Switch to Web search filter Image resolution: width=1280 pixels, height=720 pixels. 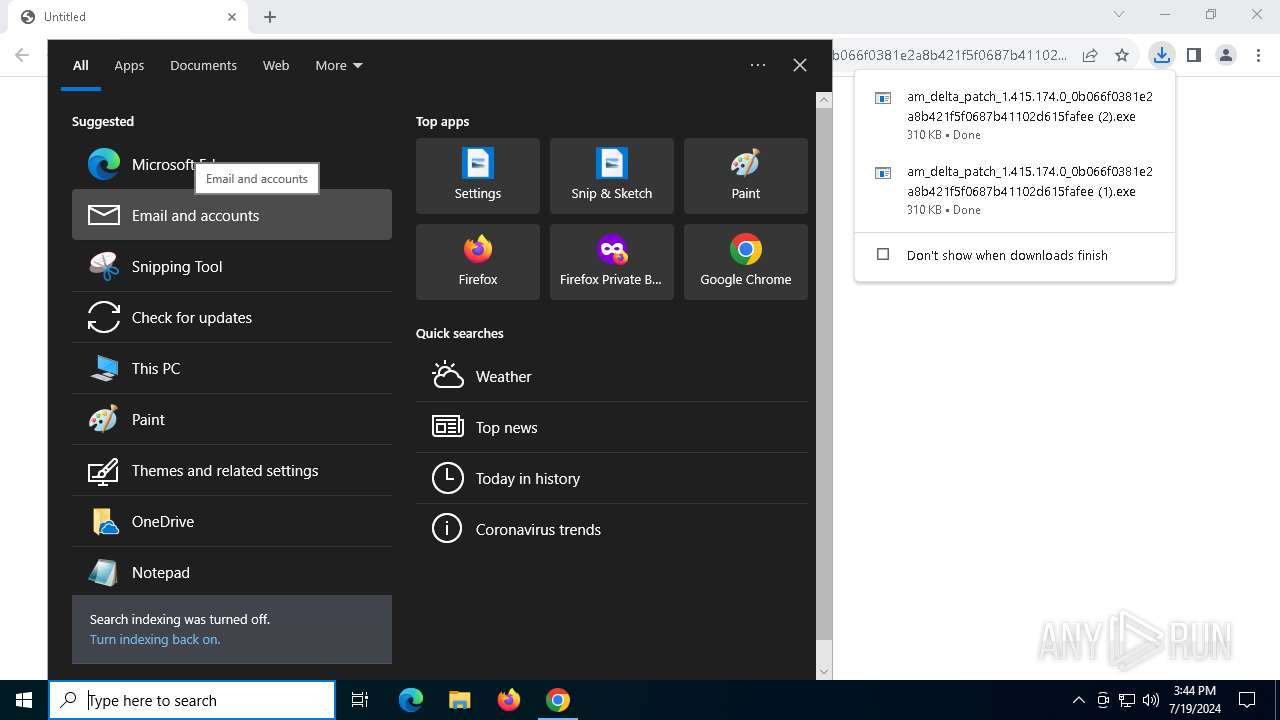[276, 65]
